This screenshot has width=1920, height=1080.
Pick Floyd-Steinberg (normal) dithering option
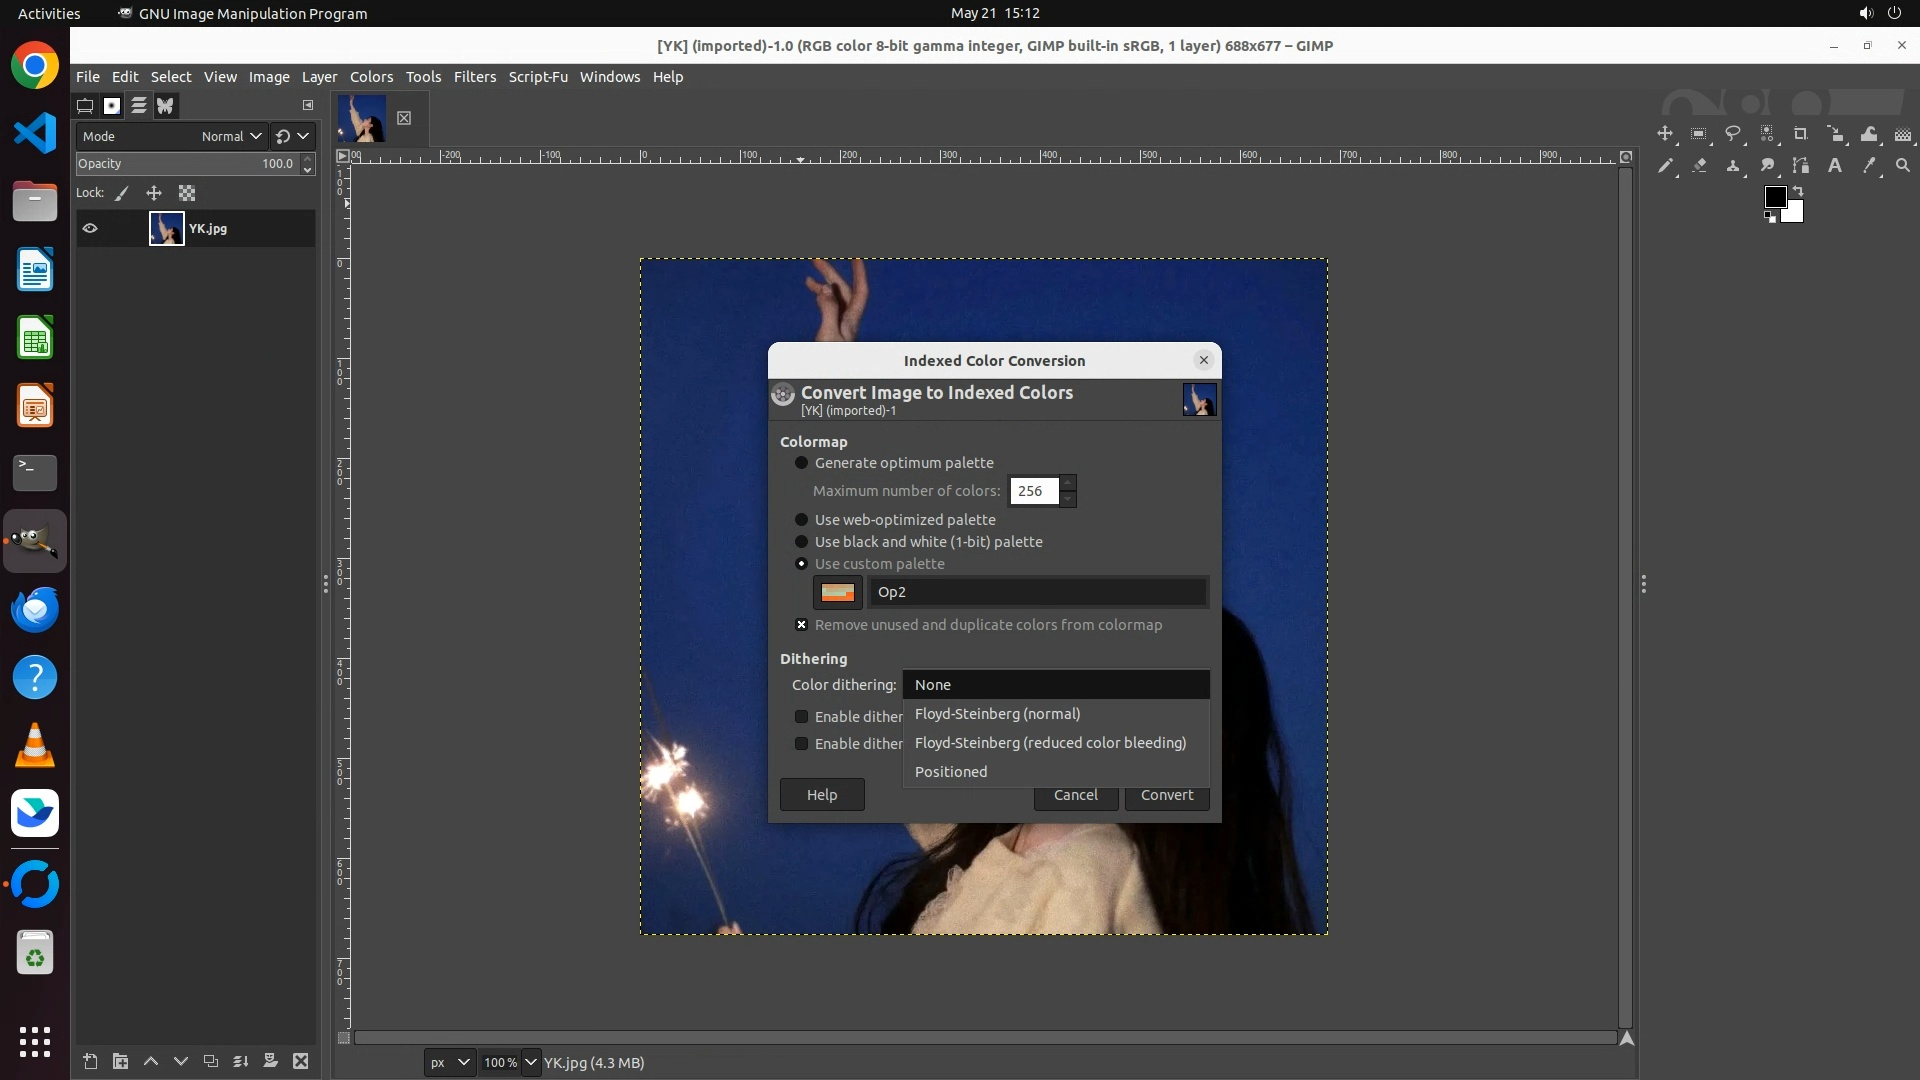click(x=997, y=714)
